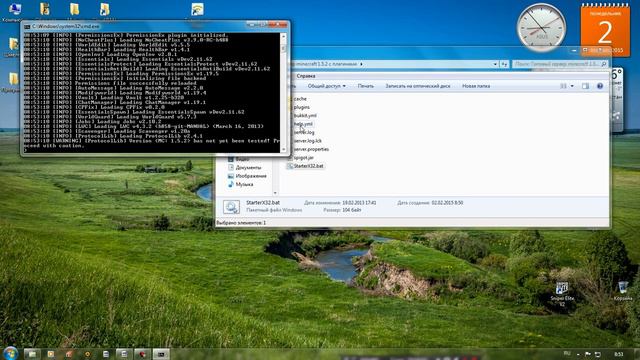Viewport: 640px width, 360px height.
Task: Open the address bar history dropdown arrow
Action: [495, 64]
